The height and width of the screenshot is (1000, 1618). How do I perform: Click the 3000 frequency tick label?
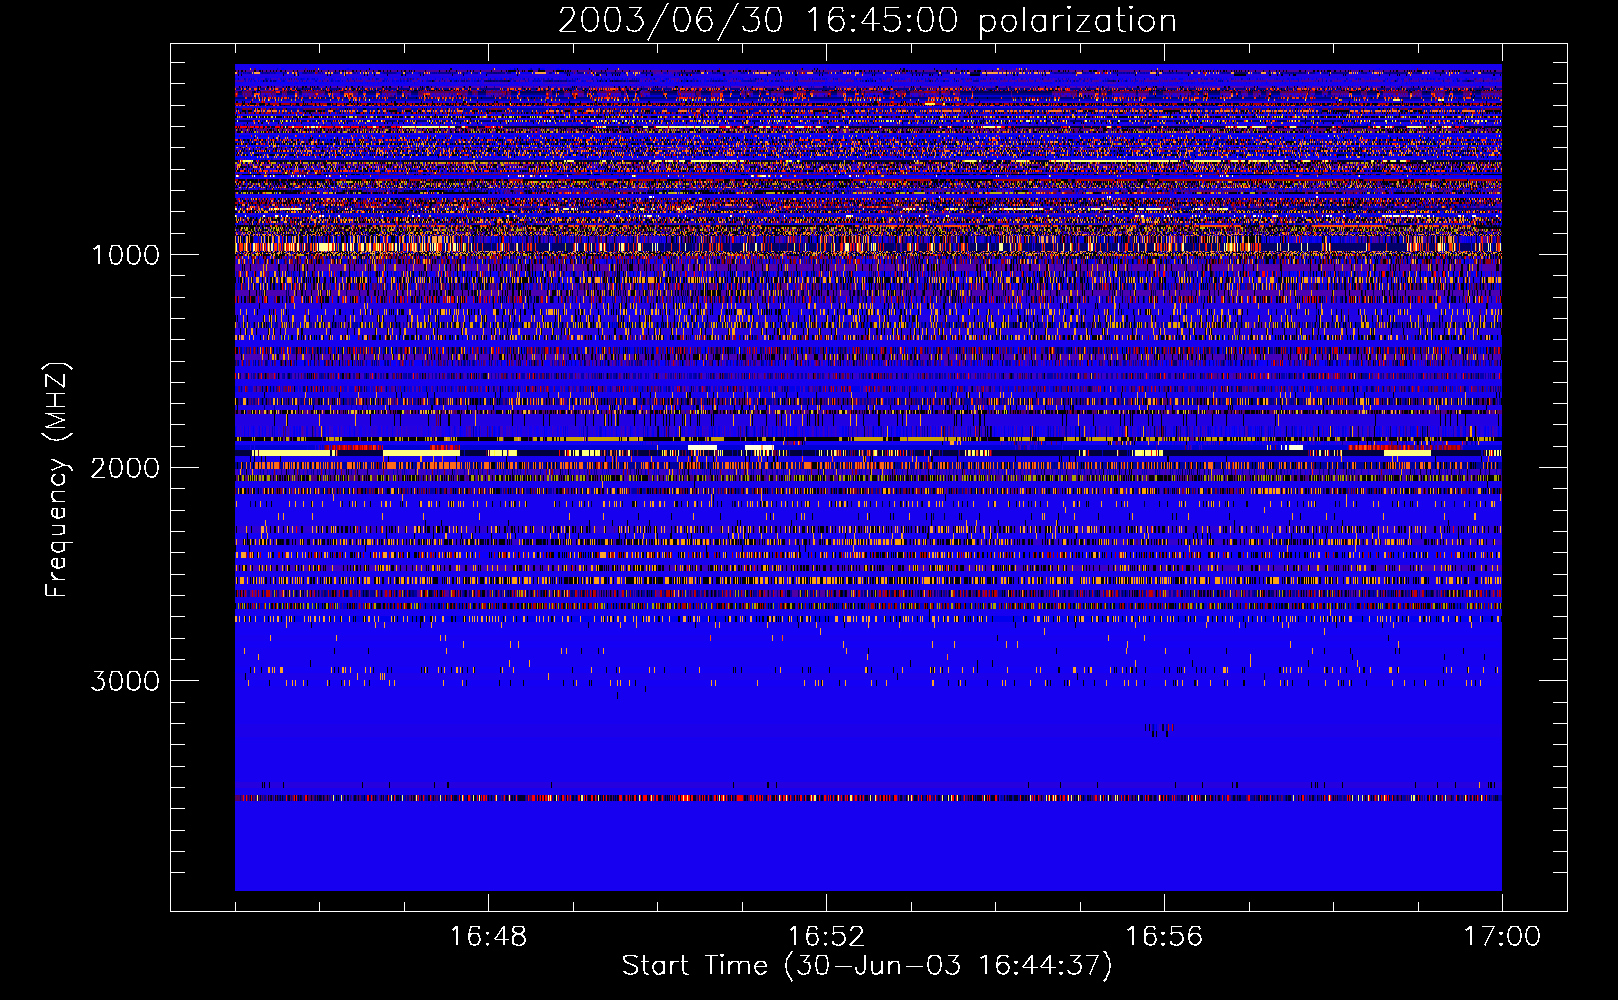coord(125,681)
